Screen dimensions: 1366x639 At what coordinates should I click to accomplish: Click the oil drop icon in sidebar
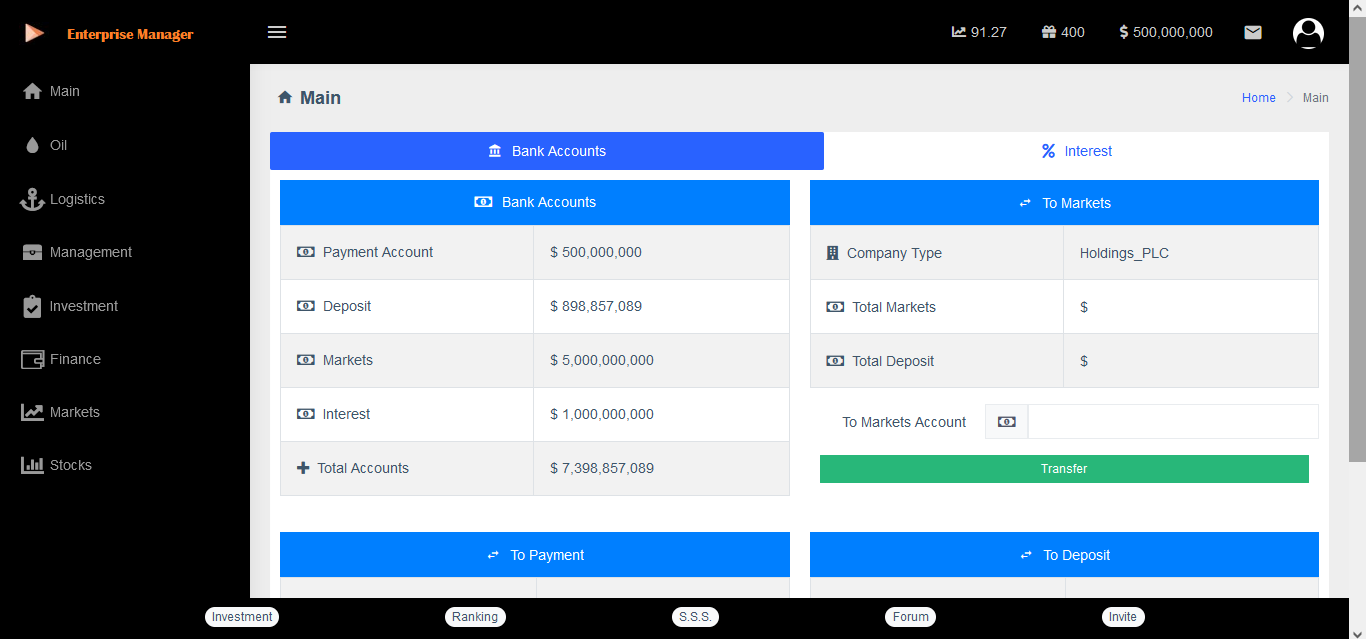click(32, 145)
